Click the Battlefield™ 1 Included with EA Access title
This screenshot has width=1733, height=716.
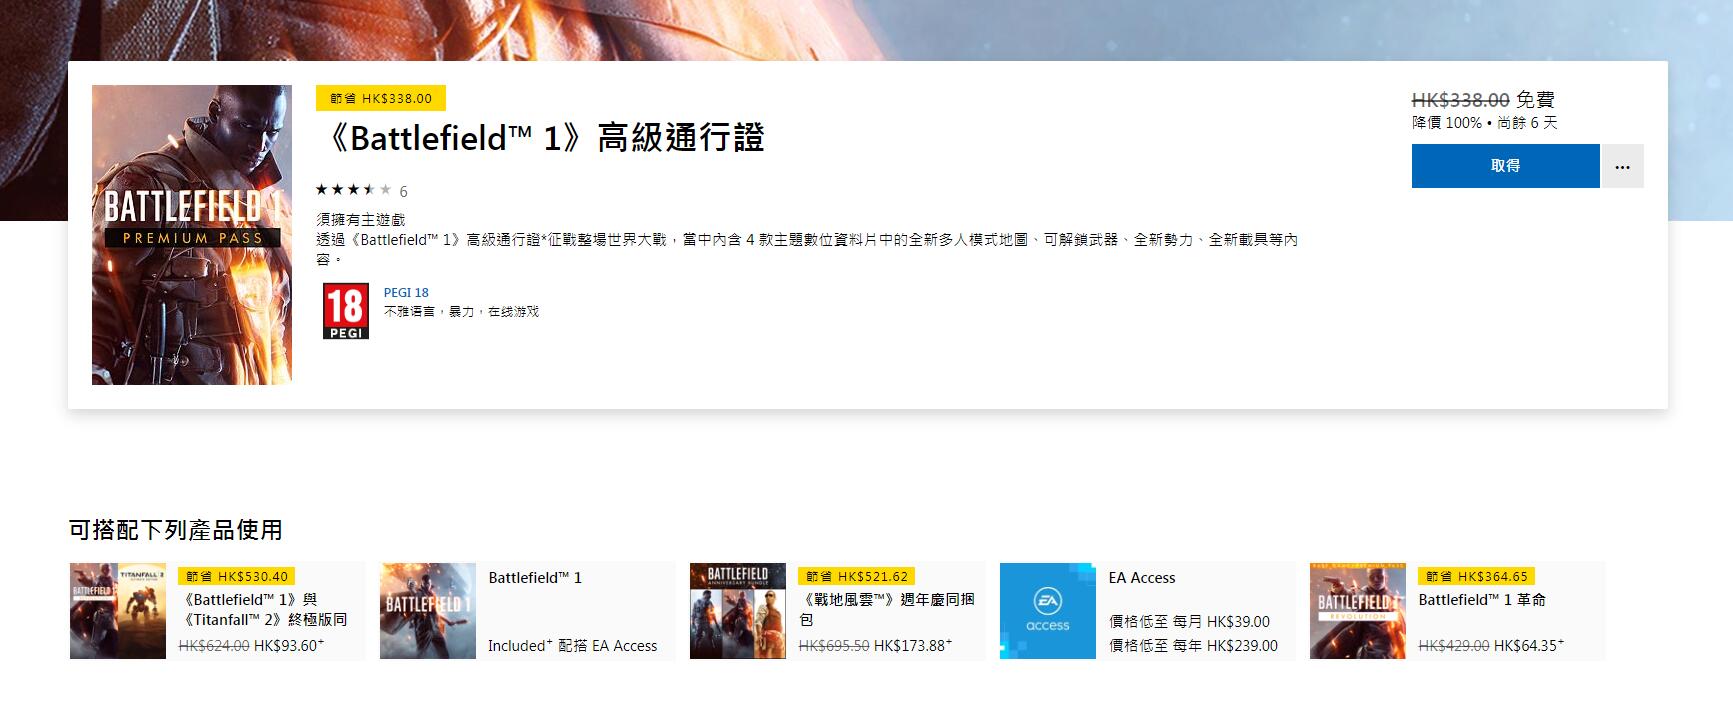(535, 578)
